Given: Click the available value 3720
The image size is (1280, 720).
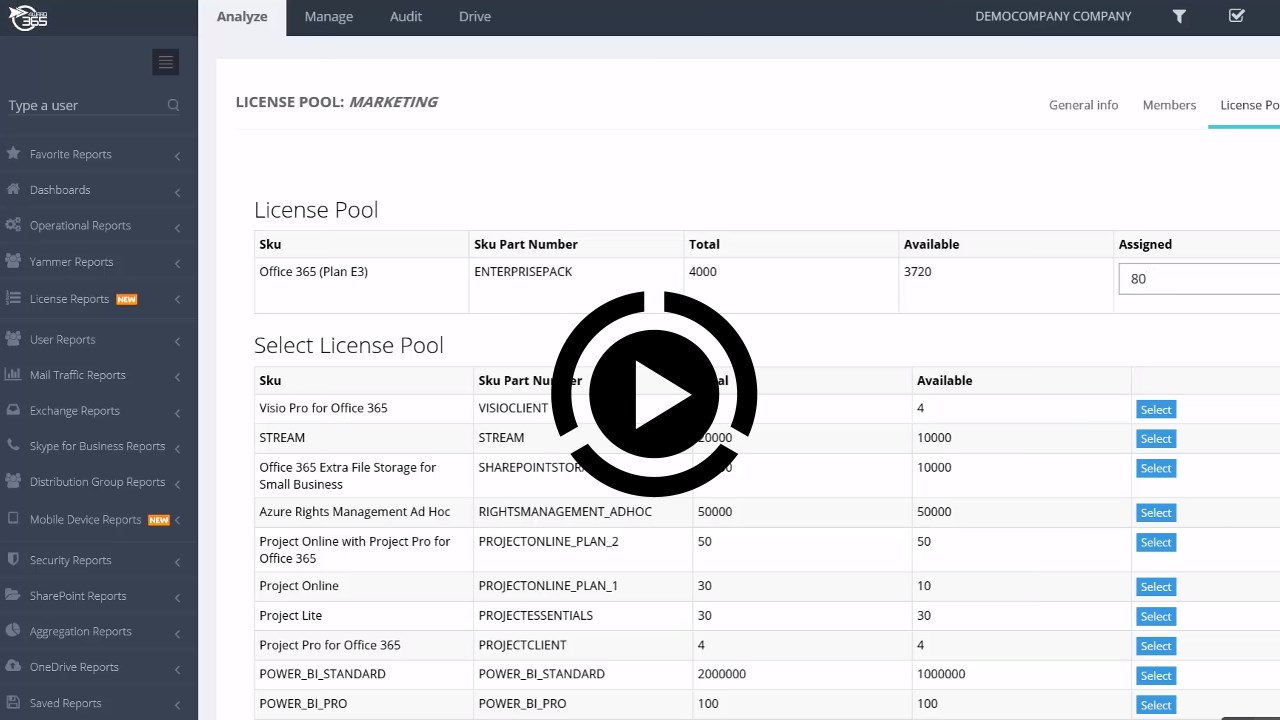Looking at the screenshot, I should (x=917, y=271).
